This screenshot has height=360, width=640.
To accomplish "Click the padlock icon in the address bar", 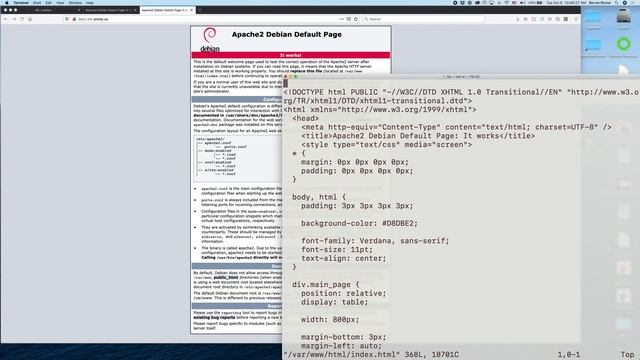I will click(x=74, y=19).
